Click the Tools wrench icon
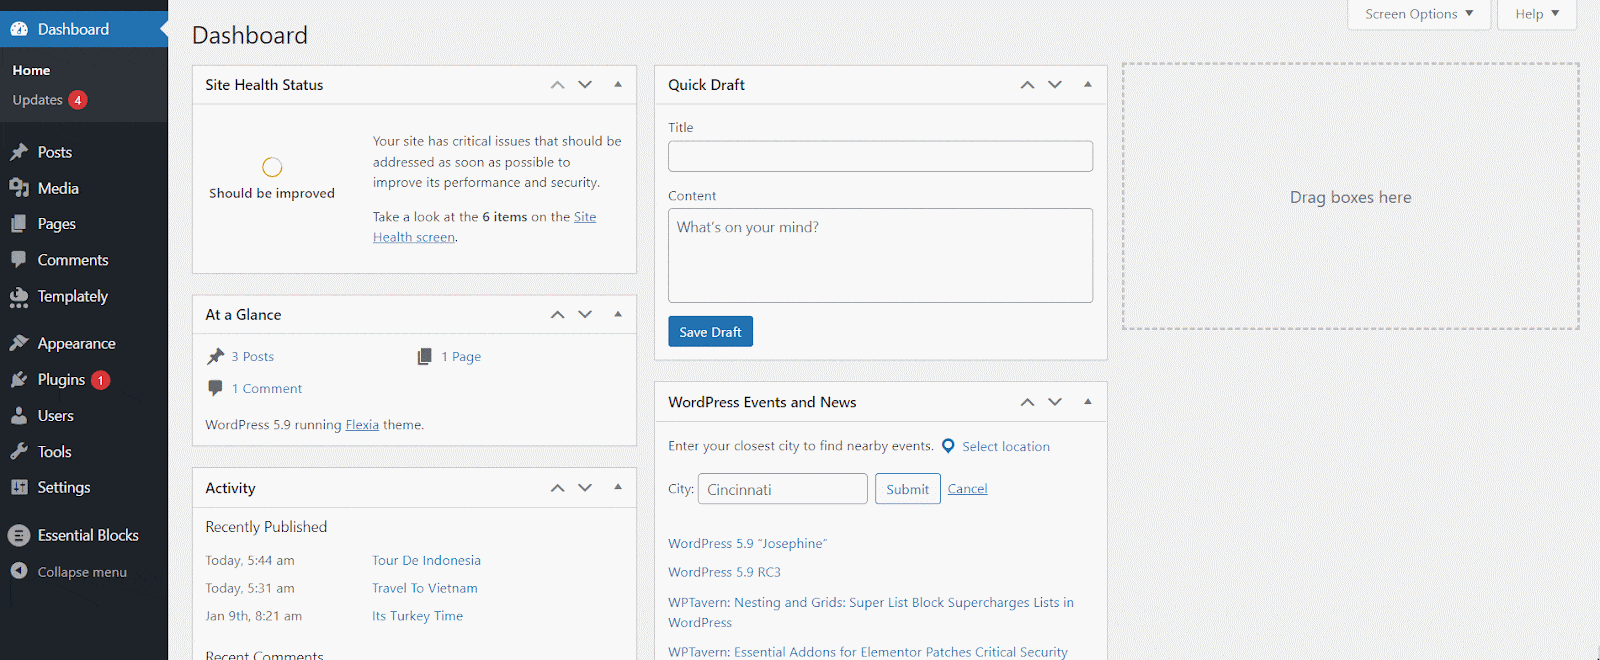The height and width of the screenshot is (660, 1600). click(19, 452)
